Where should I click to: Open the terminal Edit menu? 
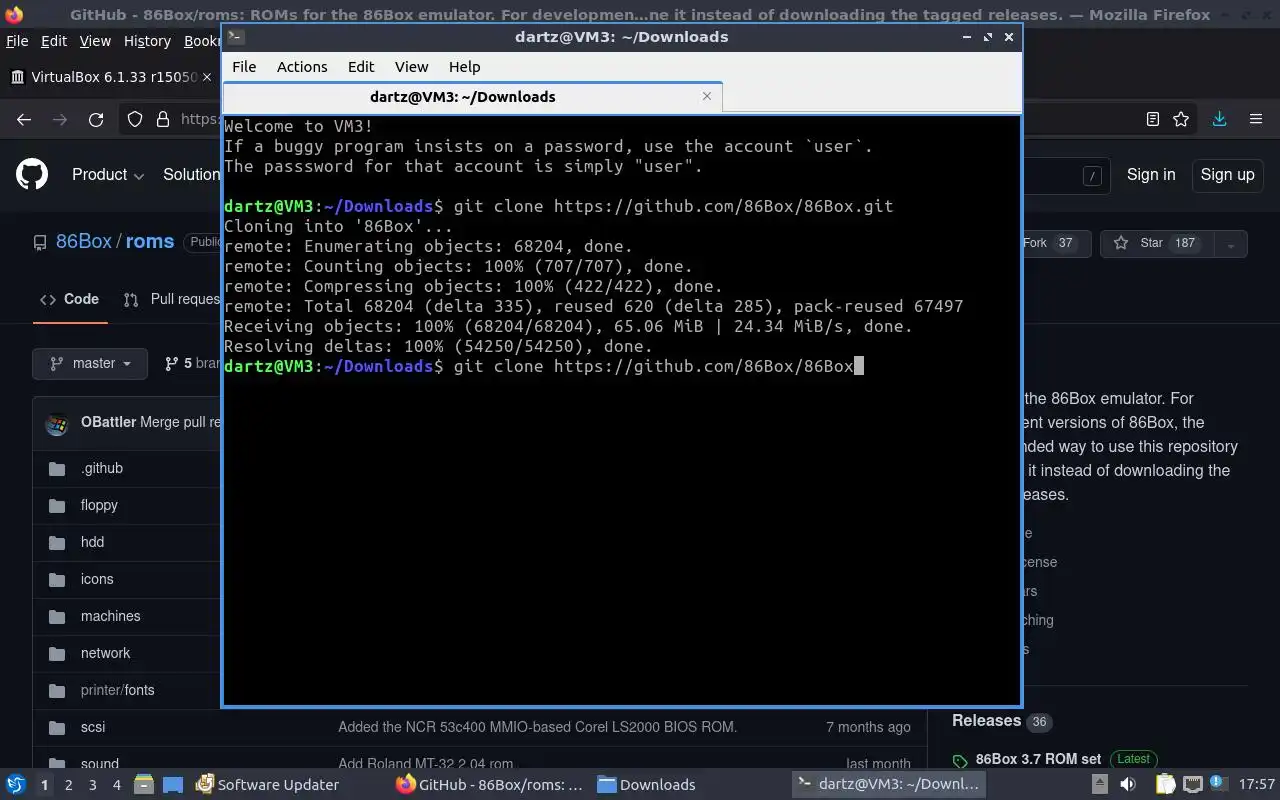pos(361,66)
